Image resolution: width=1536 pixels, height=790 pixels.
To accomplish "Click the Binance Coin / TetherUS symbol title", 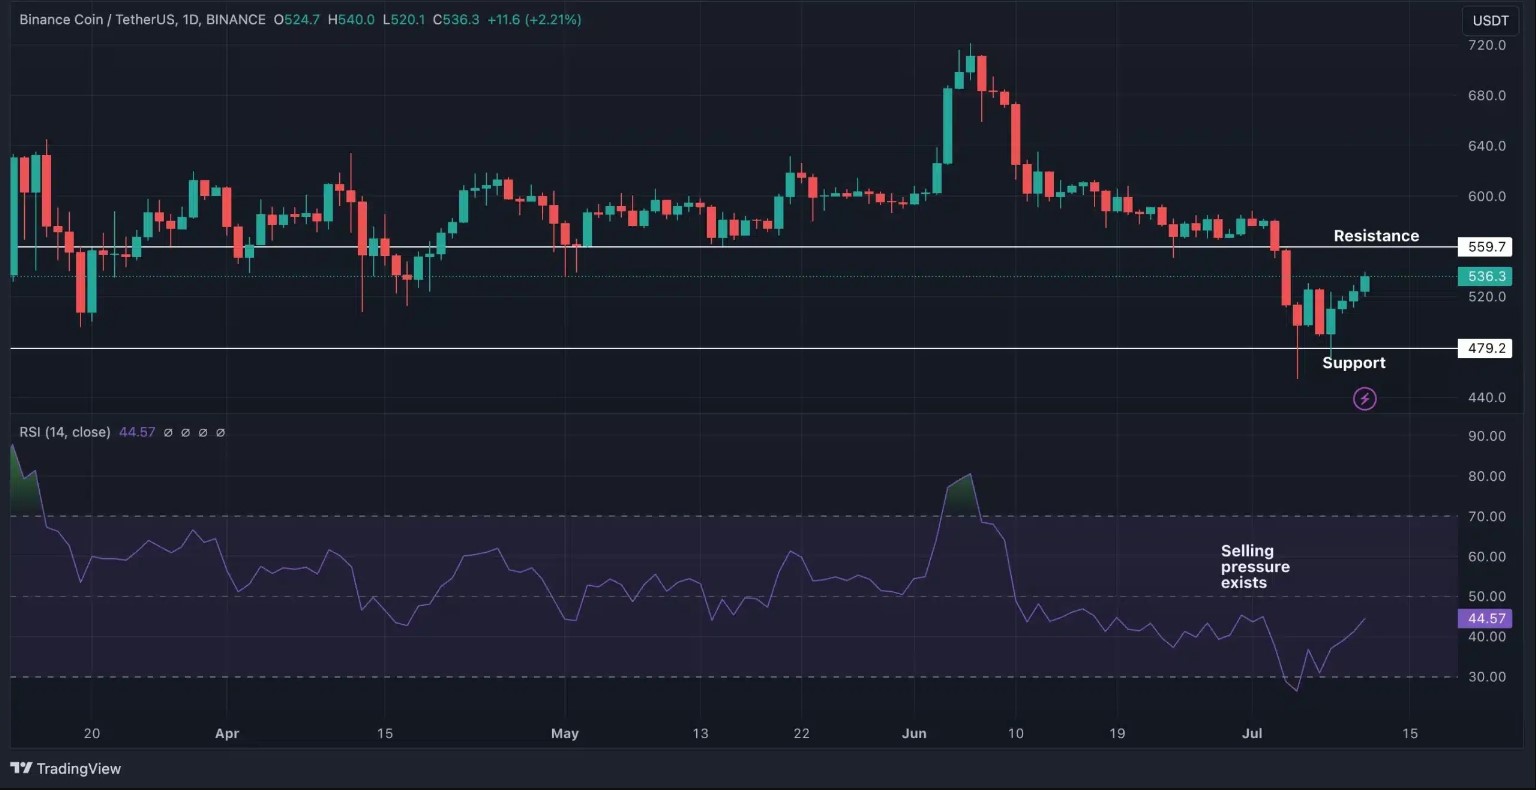I will point(94,20).
